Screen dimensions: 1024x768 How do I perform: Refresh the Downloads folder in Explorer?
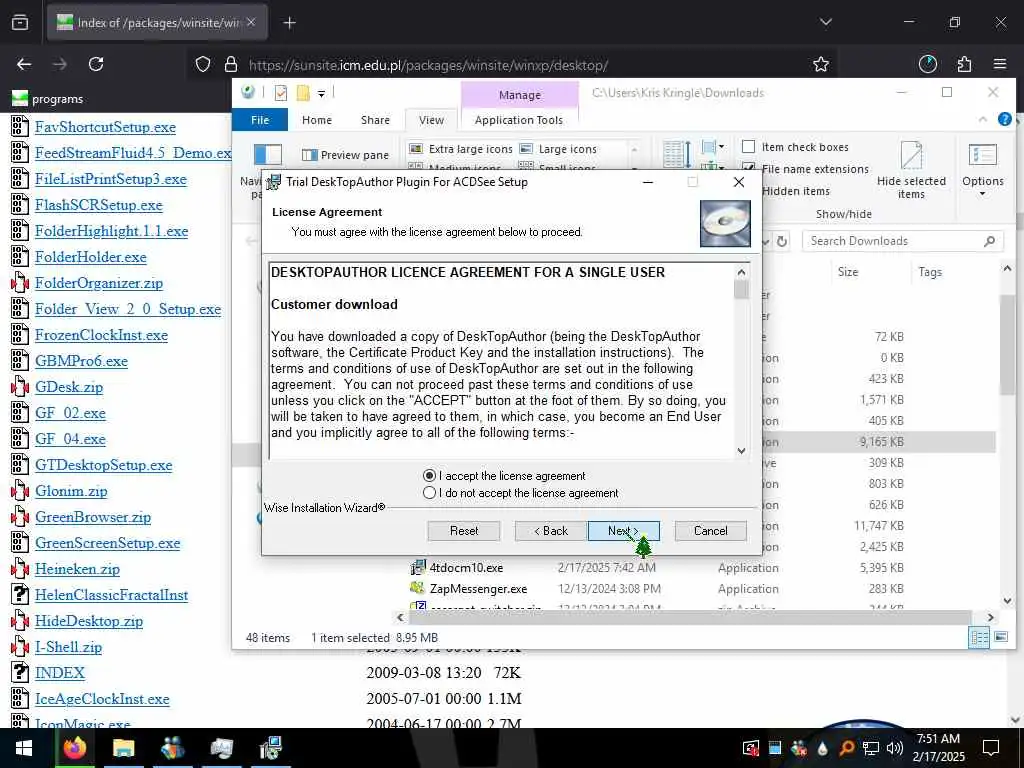pos(782,241)
